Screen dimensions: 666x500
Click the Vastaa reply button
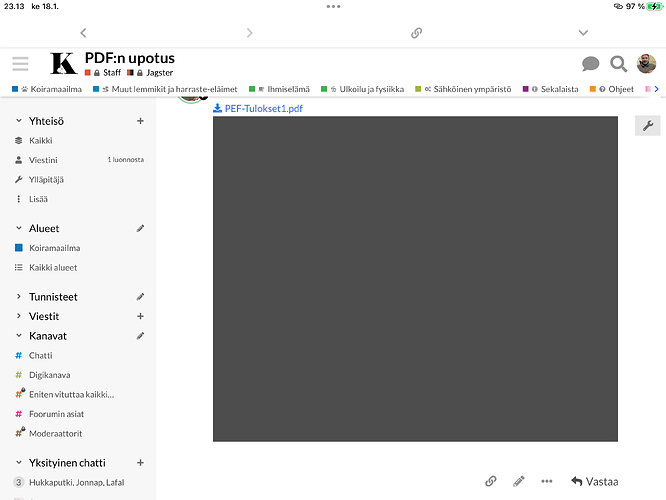click(595, 481)
